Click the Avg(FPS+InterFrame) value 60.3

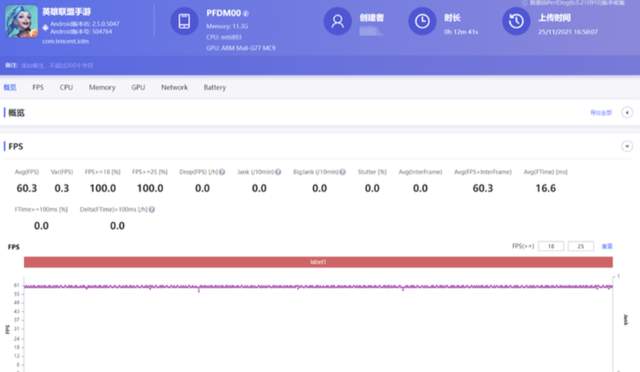coord(483,188)
